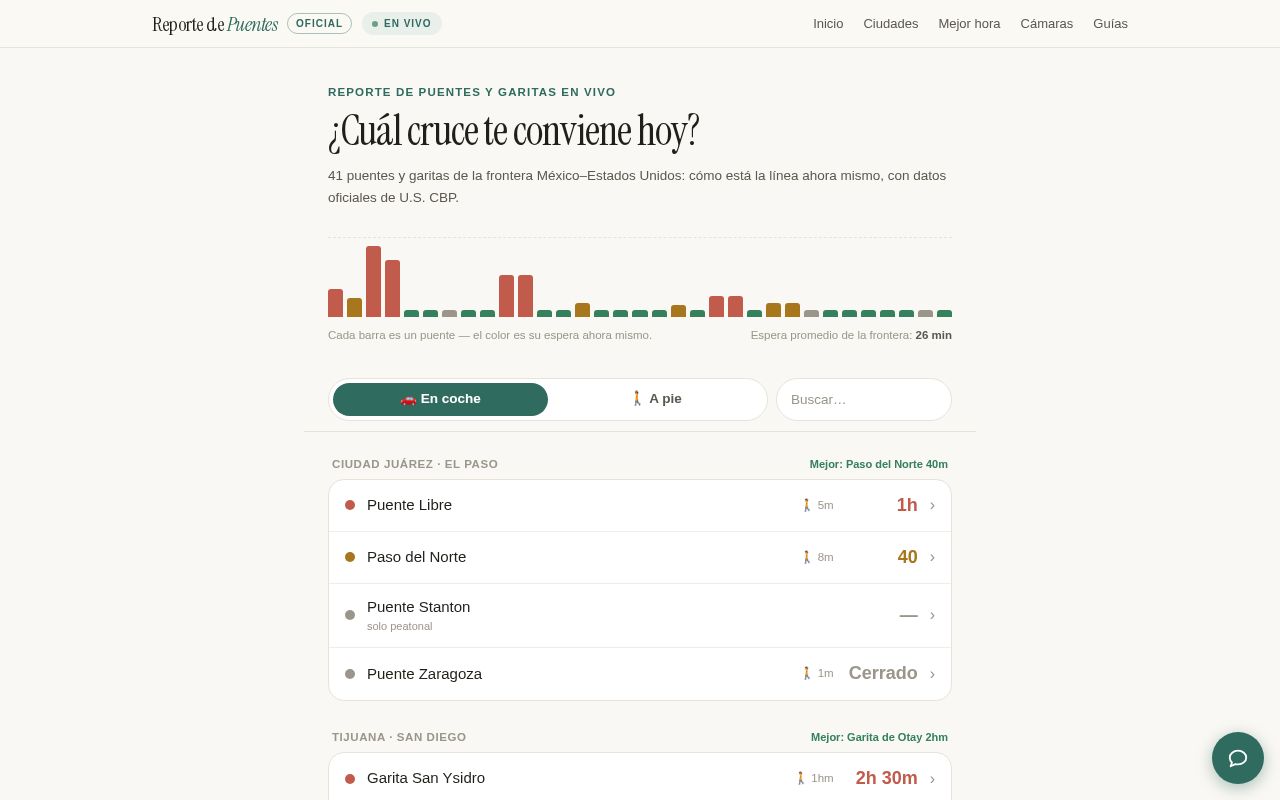Click the OFICIAL badge
1280x800 pixels.
pyautogui.click(x=319, y=24)
